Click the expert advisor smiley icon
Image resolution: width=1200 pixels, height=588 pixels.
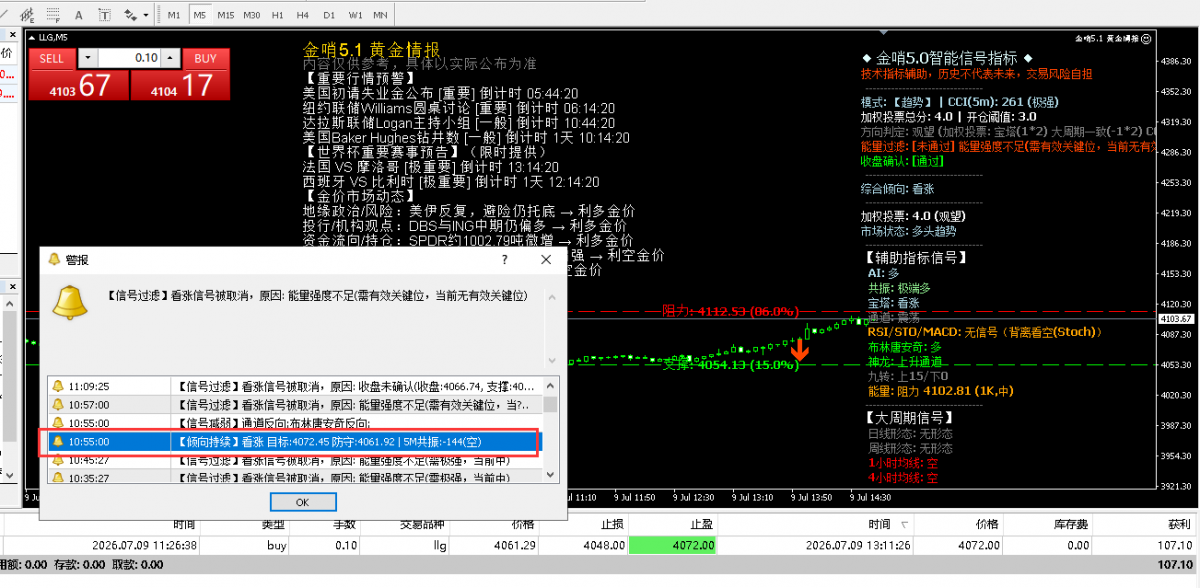pos(1146,39)
